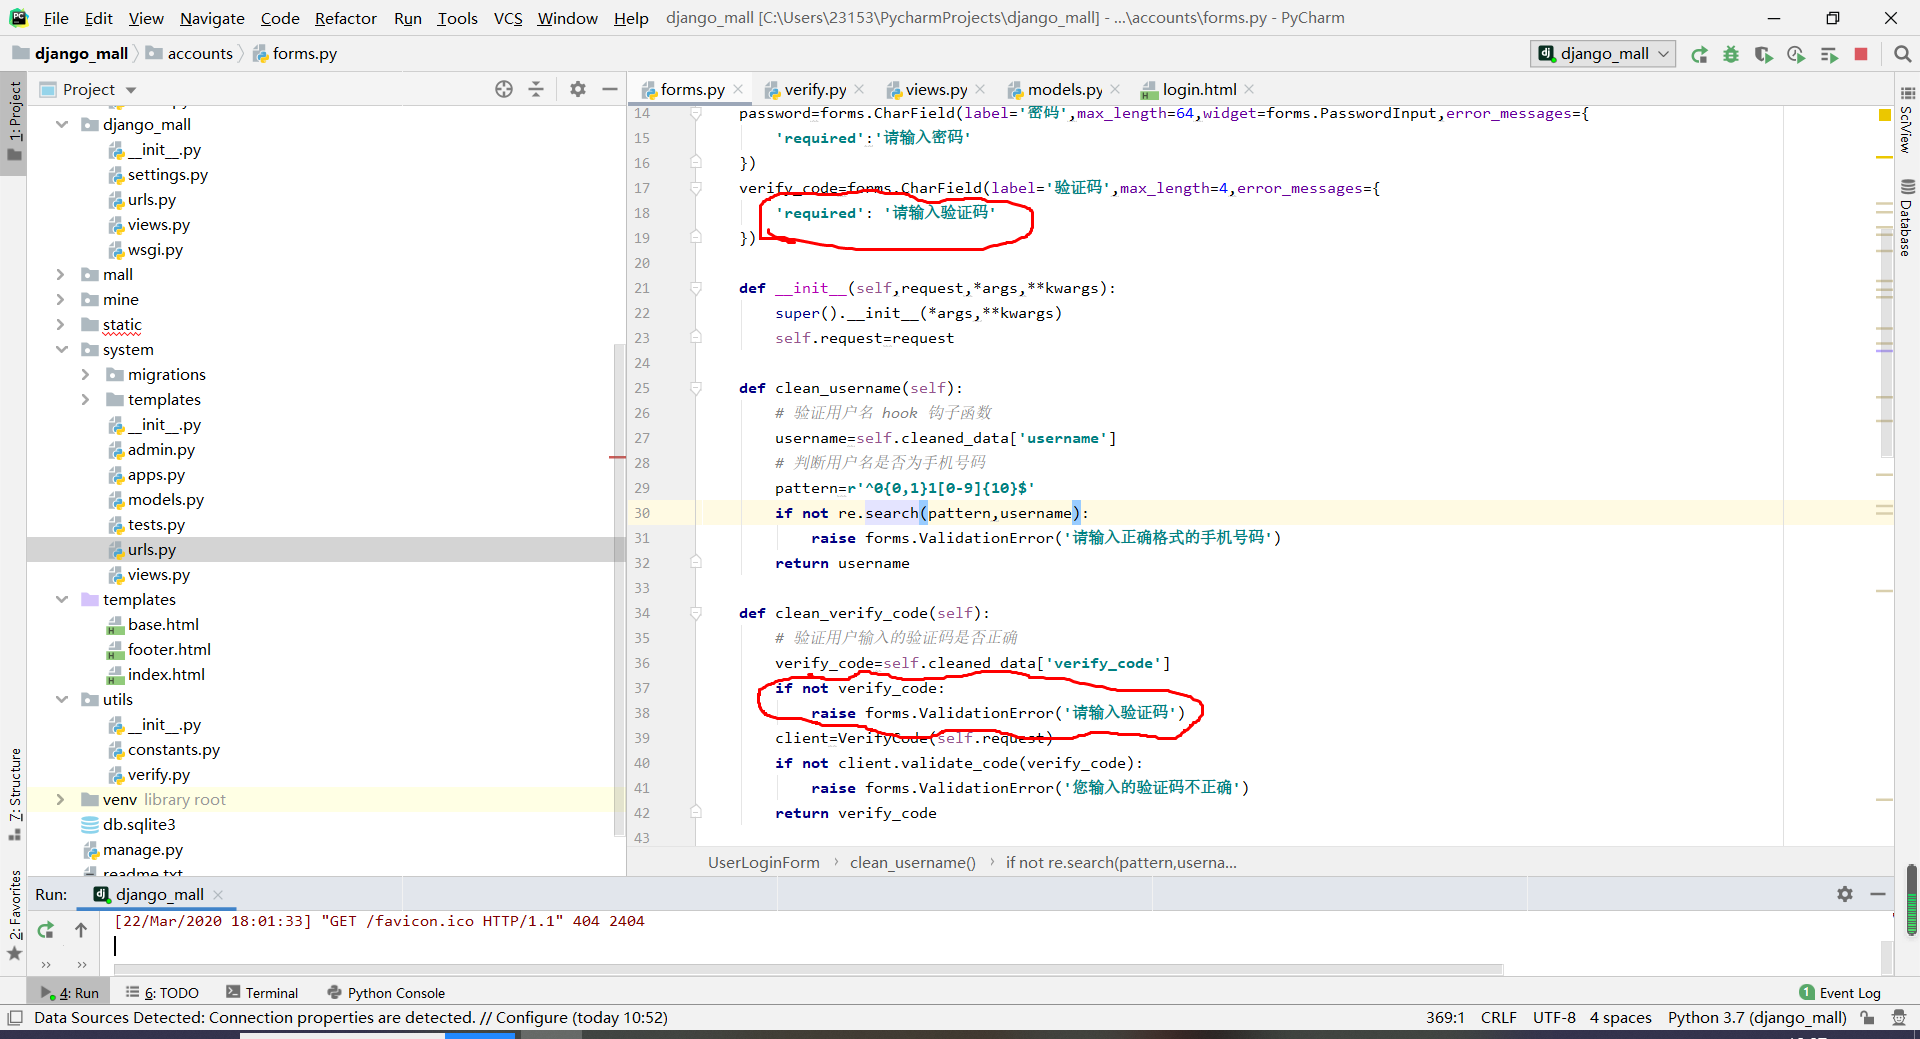Viewport: 1920px width, 1039px height.
Task: Open the Event Log
Action: tap(1839, 993)
